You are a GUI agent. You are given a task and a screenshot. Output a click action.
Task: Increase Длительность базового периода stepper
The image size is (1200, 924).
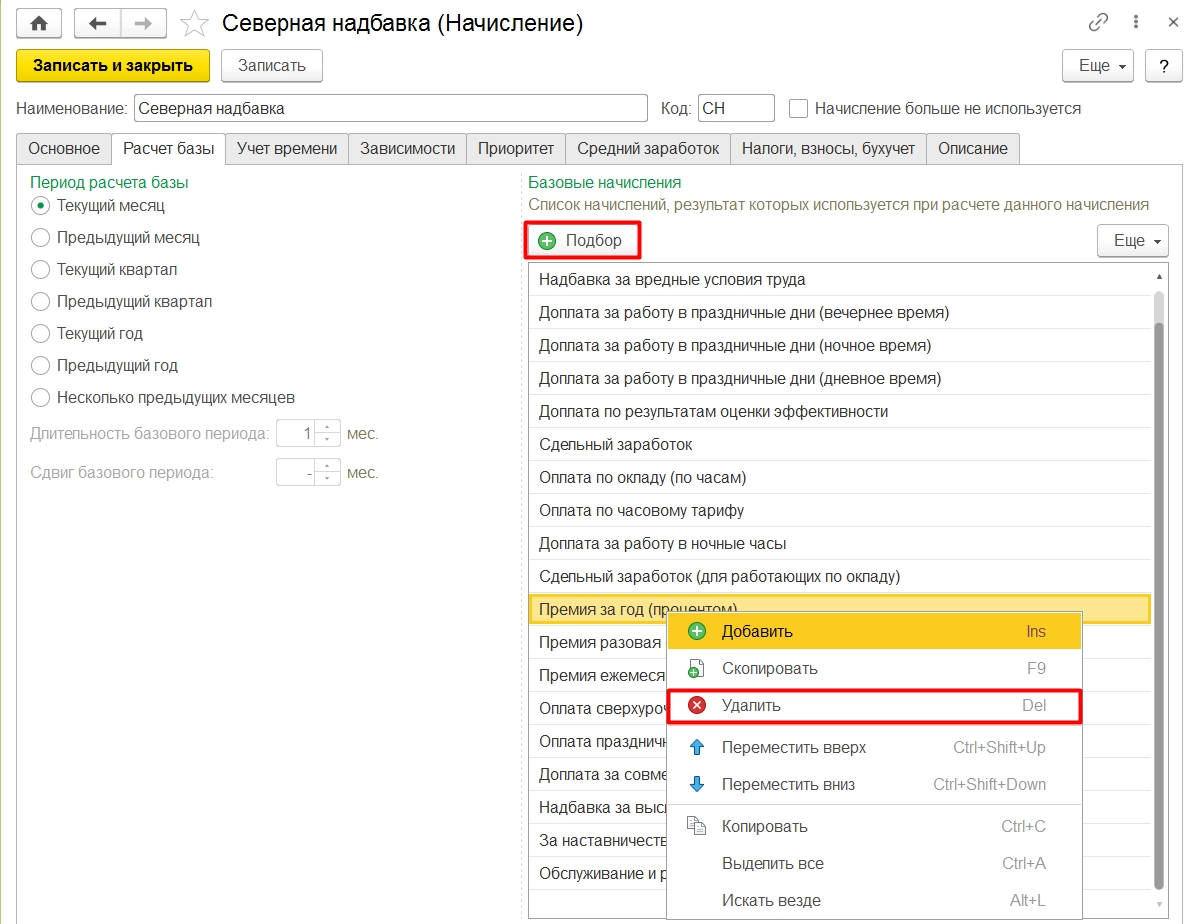[328, 428]
